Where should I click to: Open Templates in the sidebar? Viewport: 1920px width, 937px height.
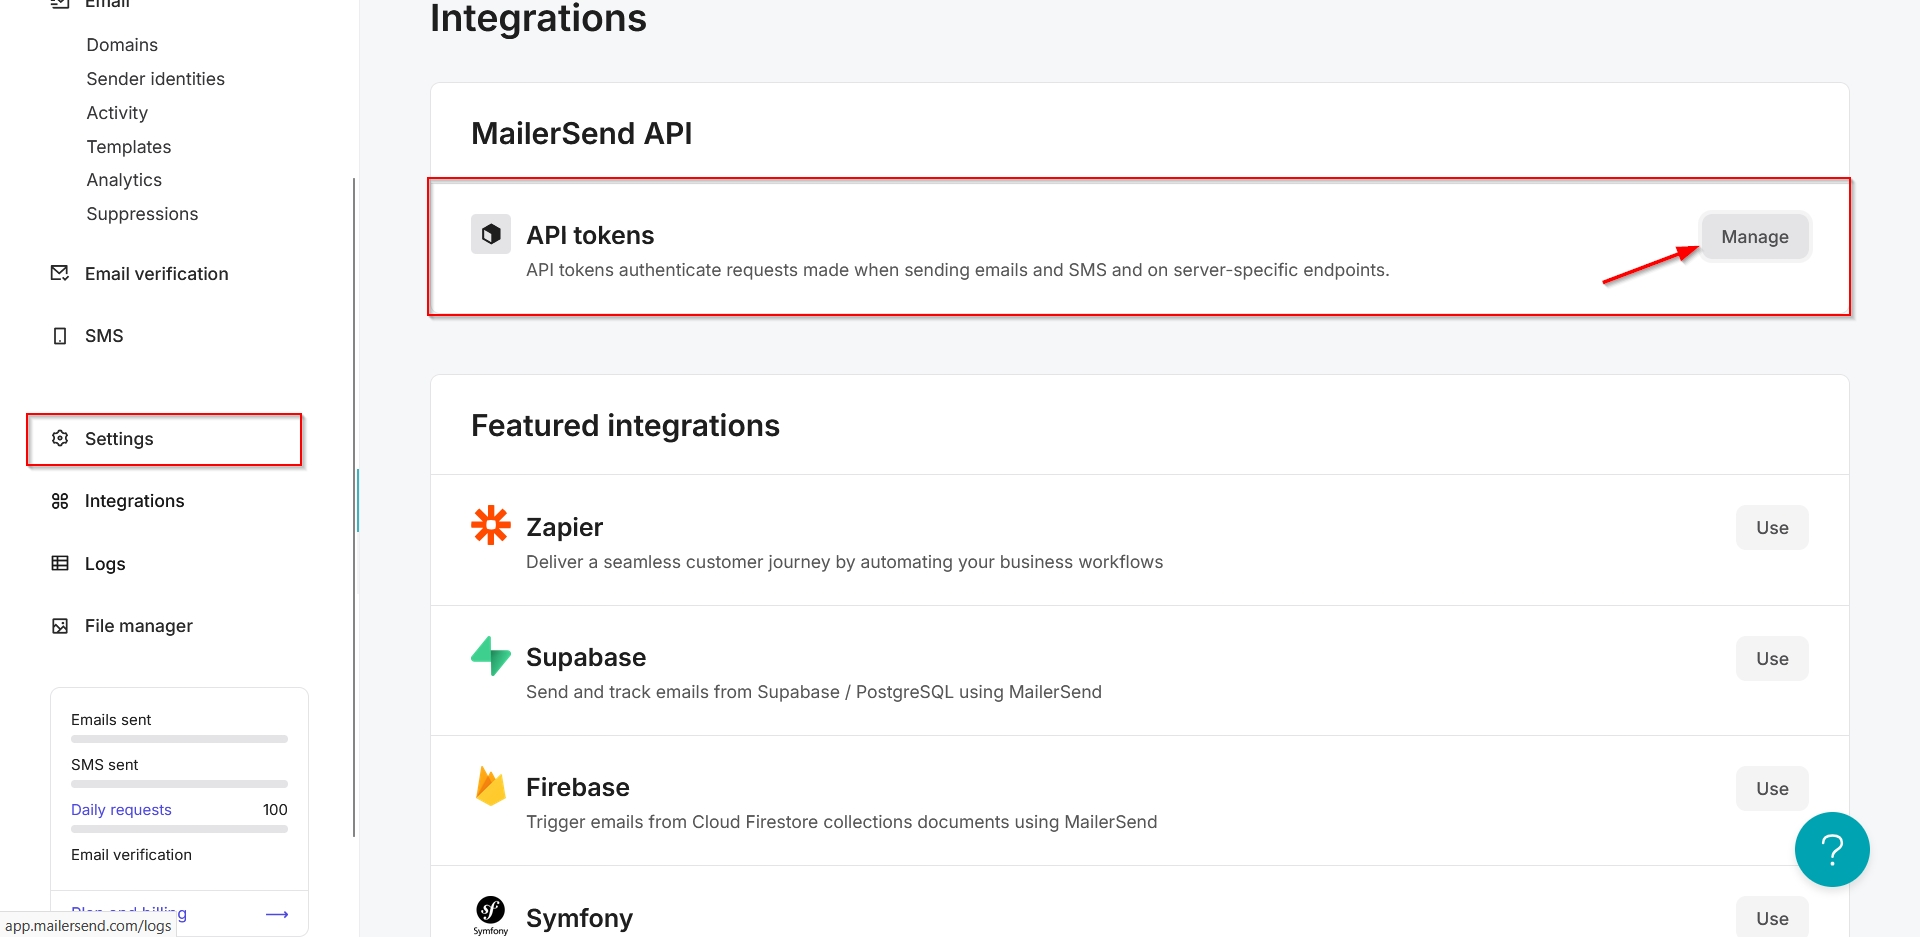(x=128, y=147)
